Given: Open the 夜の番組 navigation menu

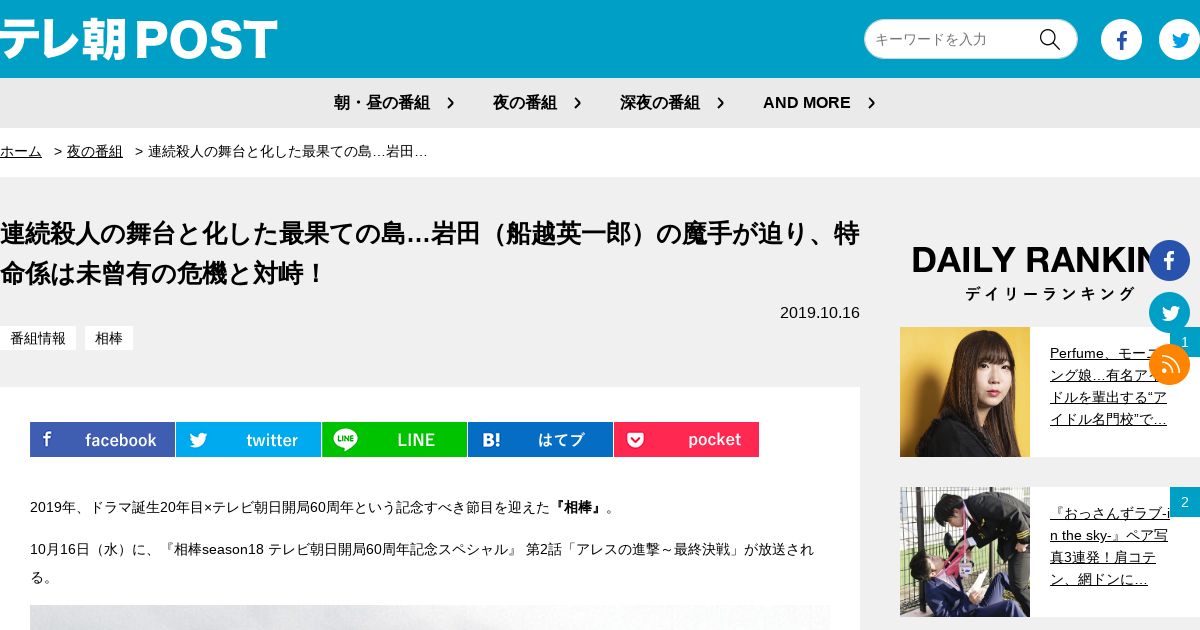Looking at the screenshot, I should (525, 103).
